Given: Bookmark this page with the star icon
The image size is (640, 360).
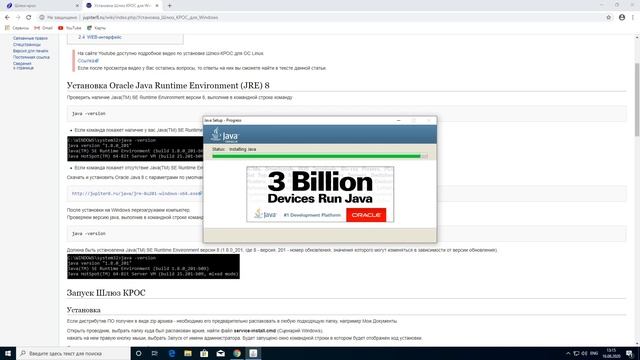Looking at the screenshot, I should point(609,18).
